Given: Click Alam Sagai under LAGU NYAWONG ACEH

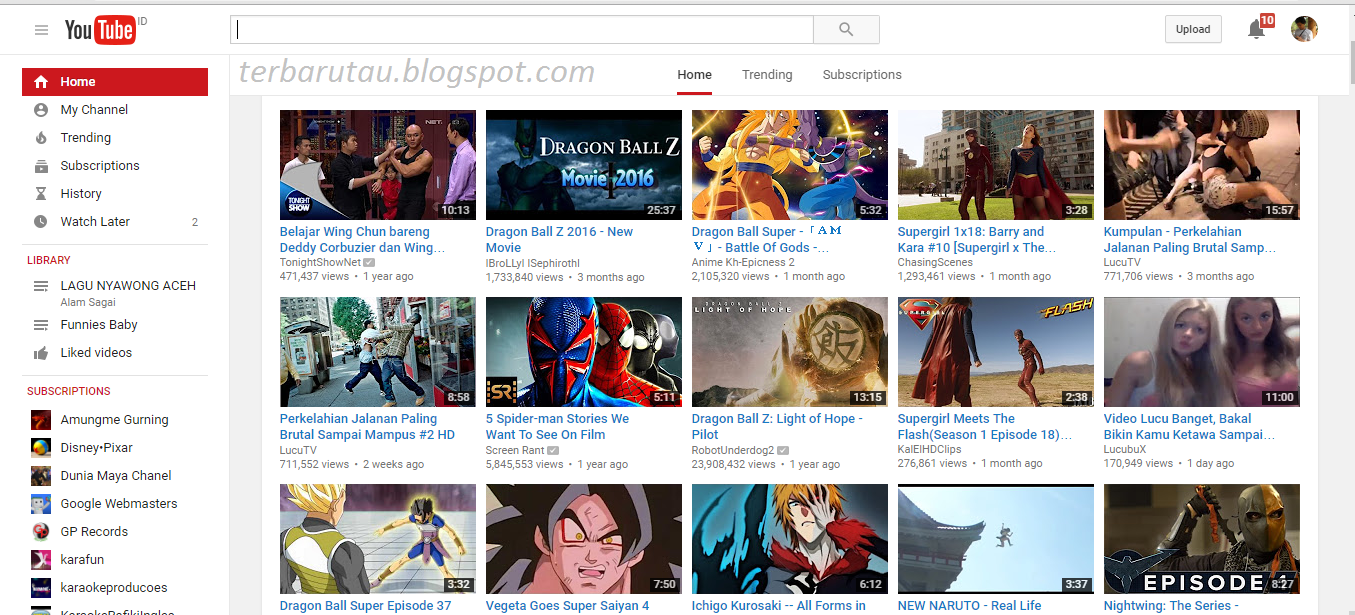Looking at the screenshot, I should [x=88, y=302].
